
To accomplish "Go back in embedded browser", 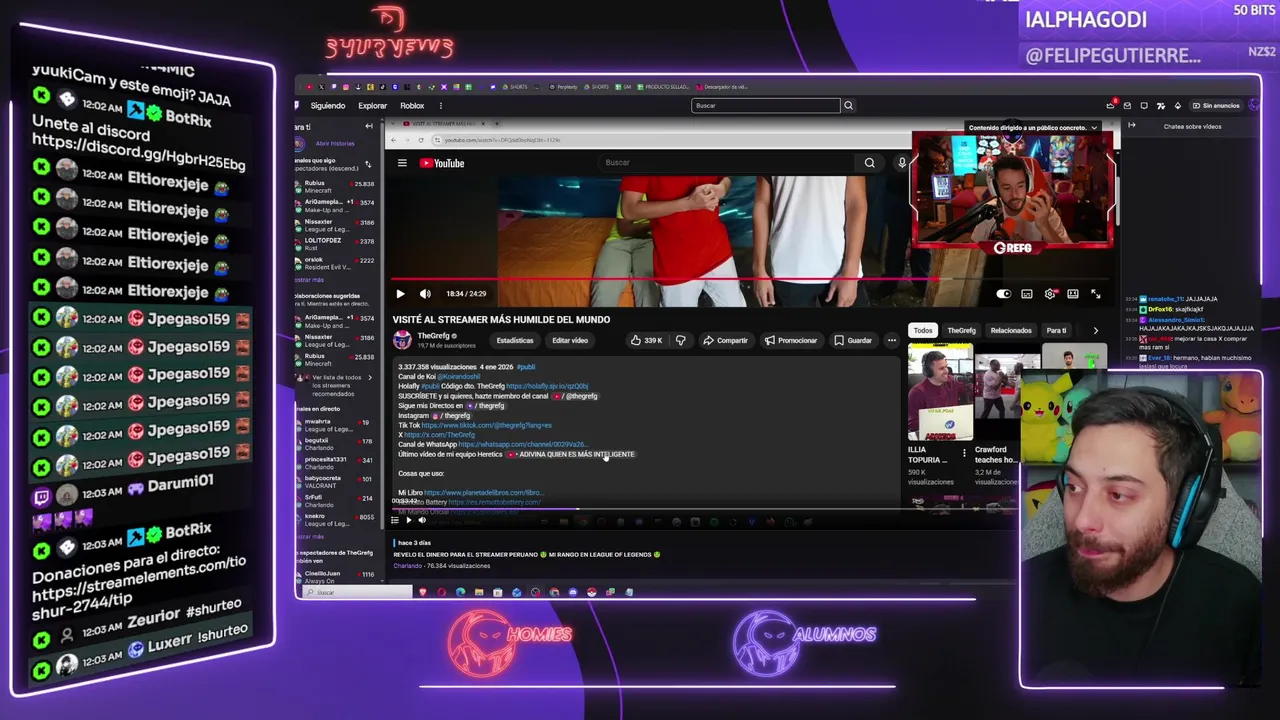I will click(x=393, y=140).
